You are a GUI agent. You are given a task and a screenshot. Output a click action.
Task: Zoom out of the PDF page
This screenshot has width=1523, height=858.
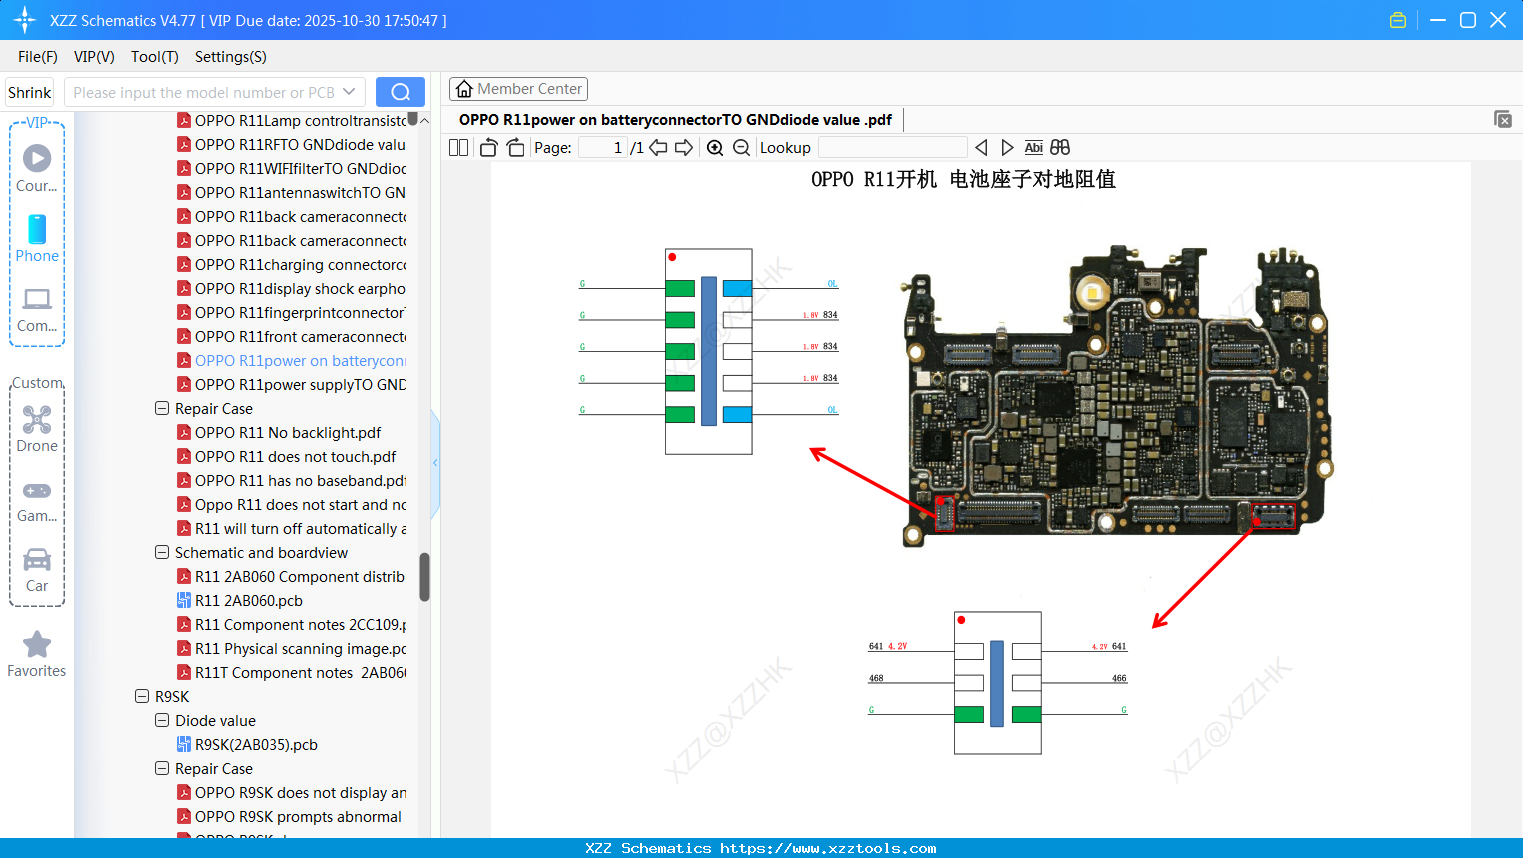pyautogui.click(x=742, y=147)
